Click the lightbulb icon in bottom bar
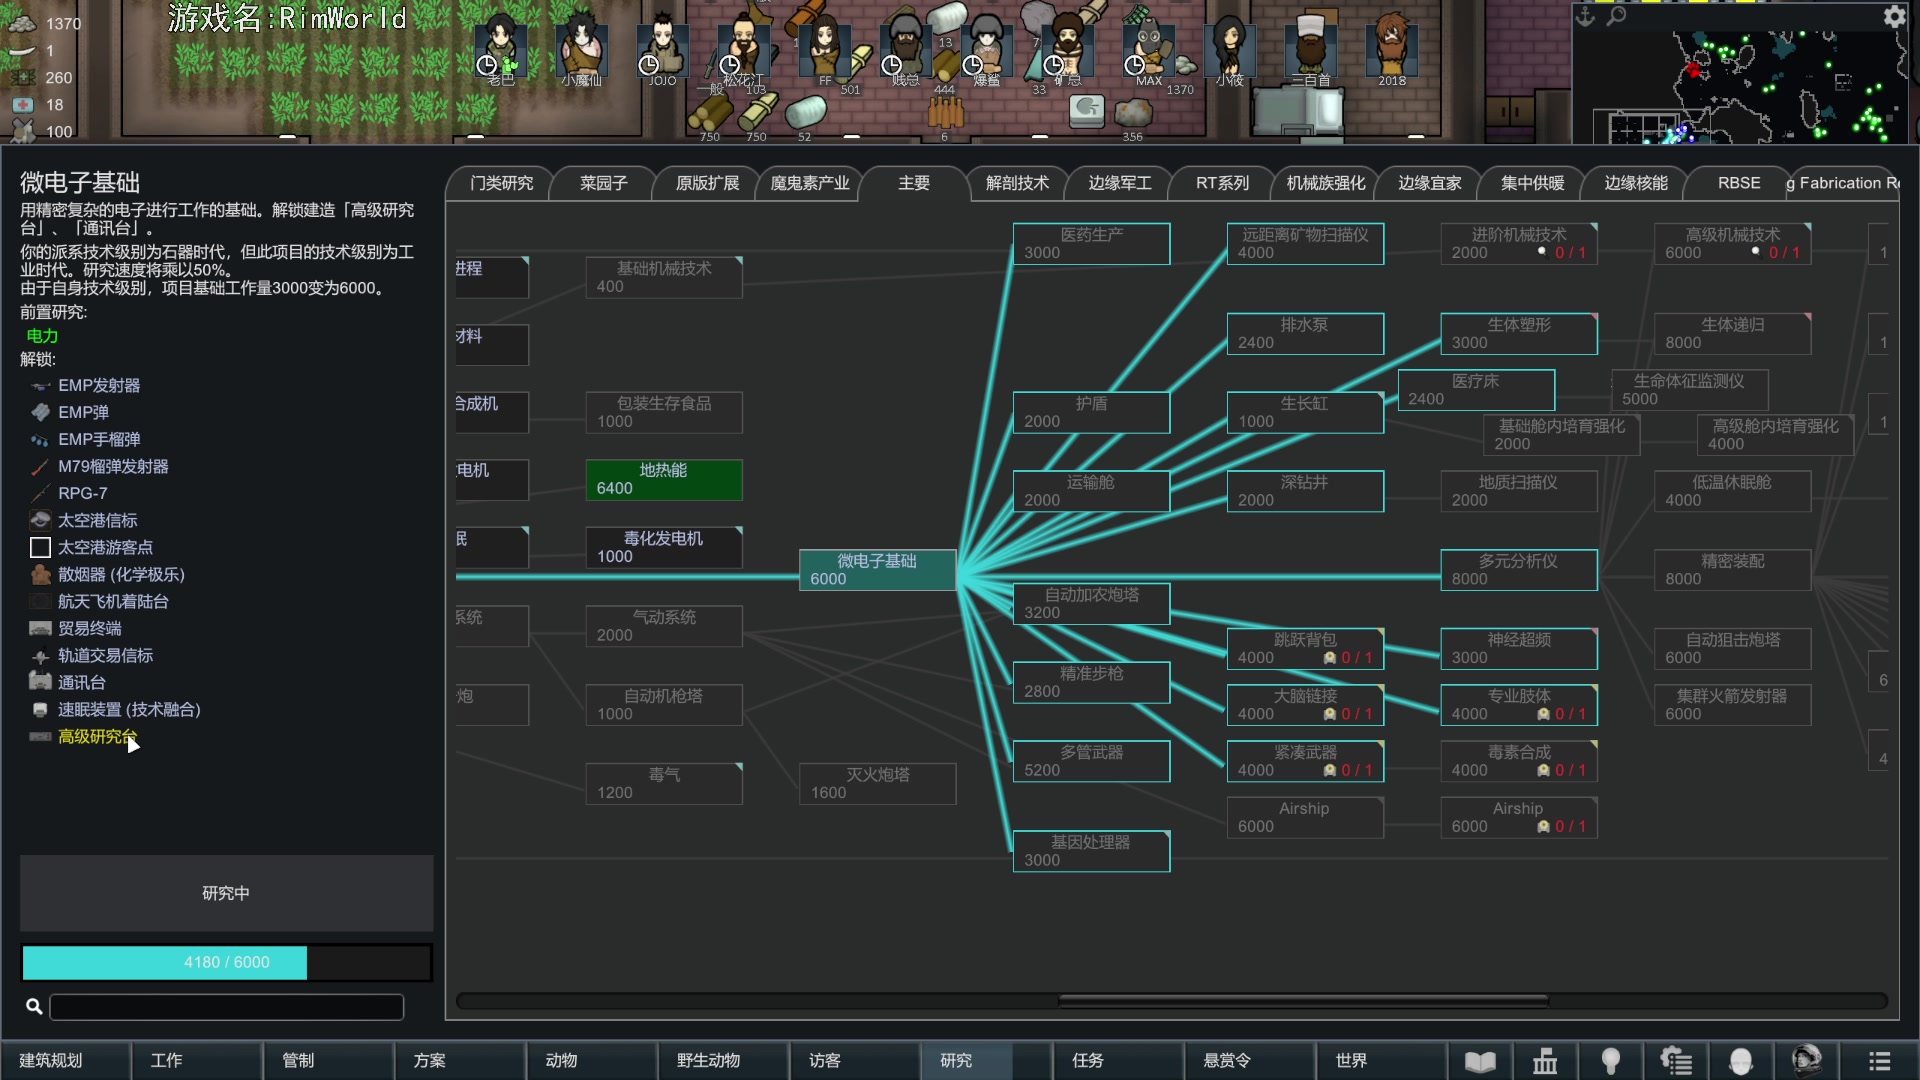Image resolution: width=1920 pixels, height=1080 pixels. [1610, 1061]
